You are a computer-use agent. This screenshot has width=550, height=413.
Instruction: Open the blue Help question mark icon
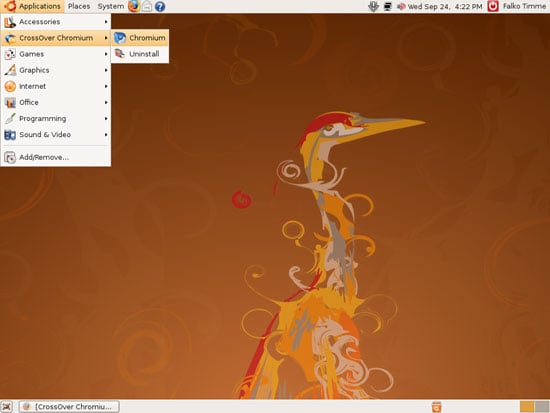160,6
